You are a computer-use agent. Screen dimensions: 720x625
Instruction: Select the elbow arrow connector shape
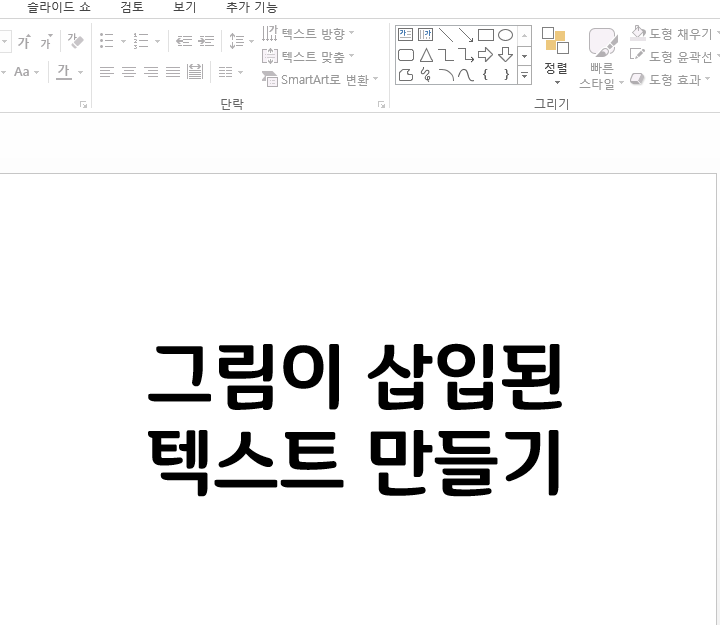point(466,55)
